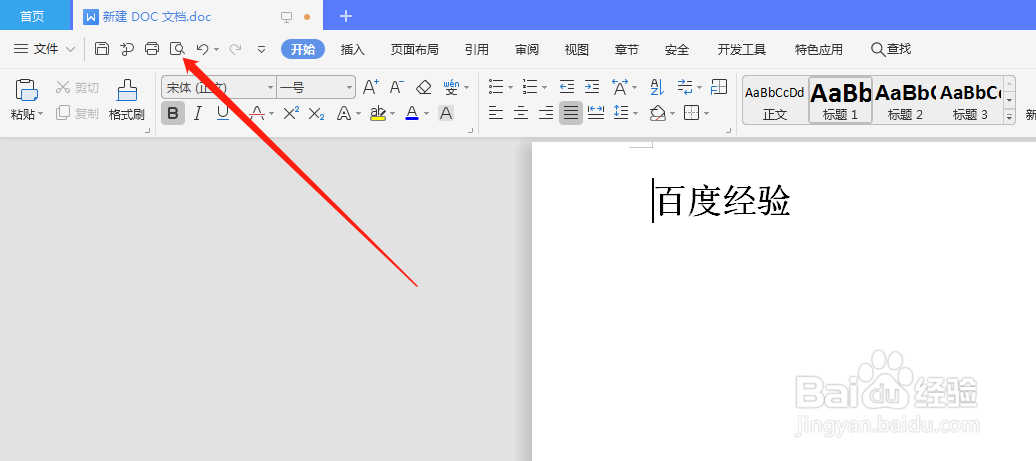Apply Subscript X₂ formatting
Viewport: 1036px width, 461px height.
tap(316, 114)
